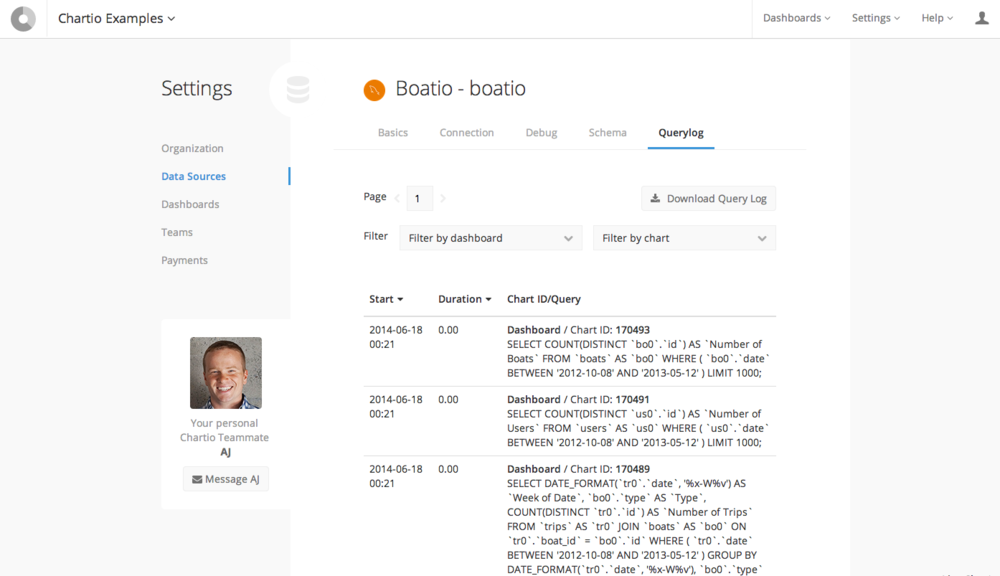
Task: Open the Help top menu
Action: tap(937, 18)
